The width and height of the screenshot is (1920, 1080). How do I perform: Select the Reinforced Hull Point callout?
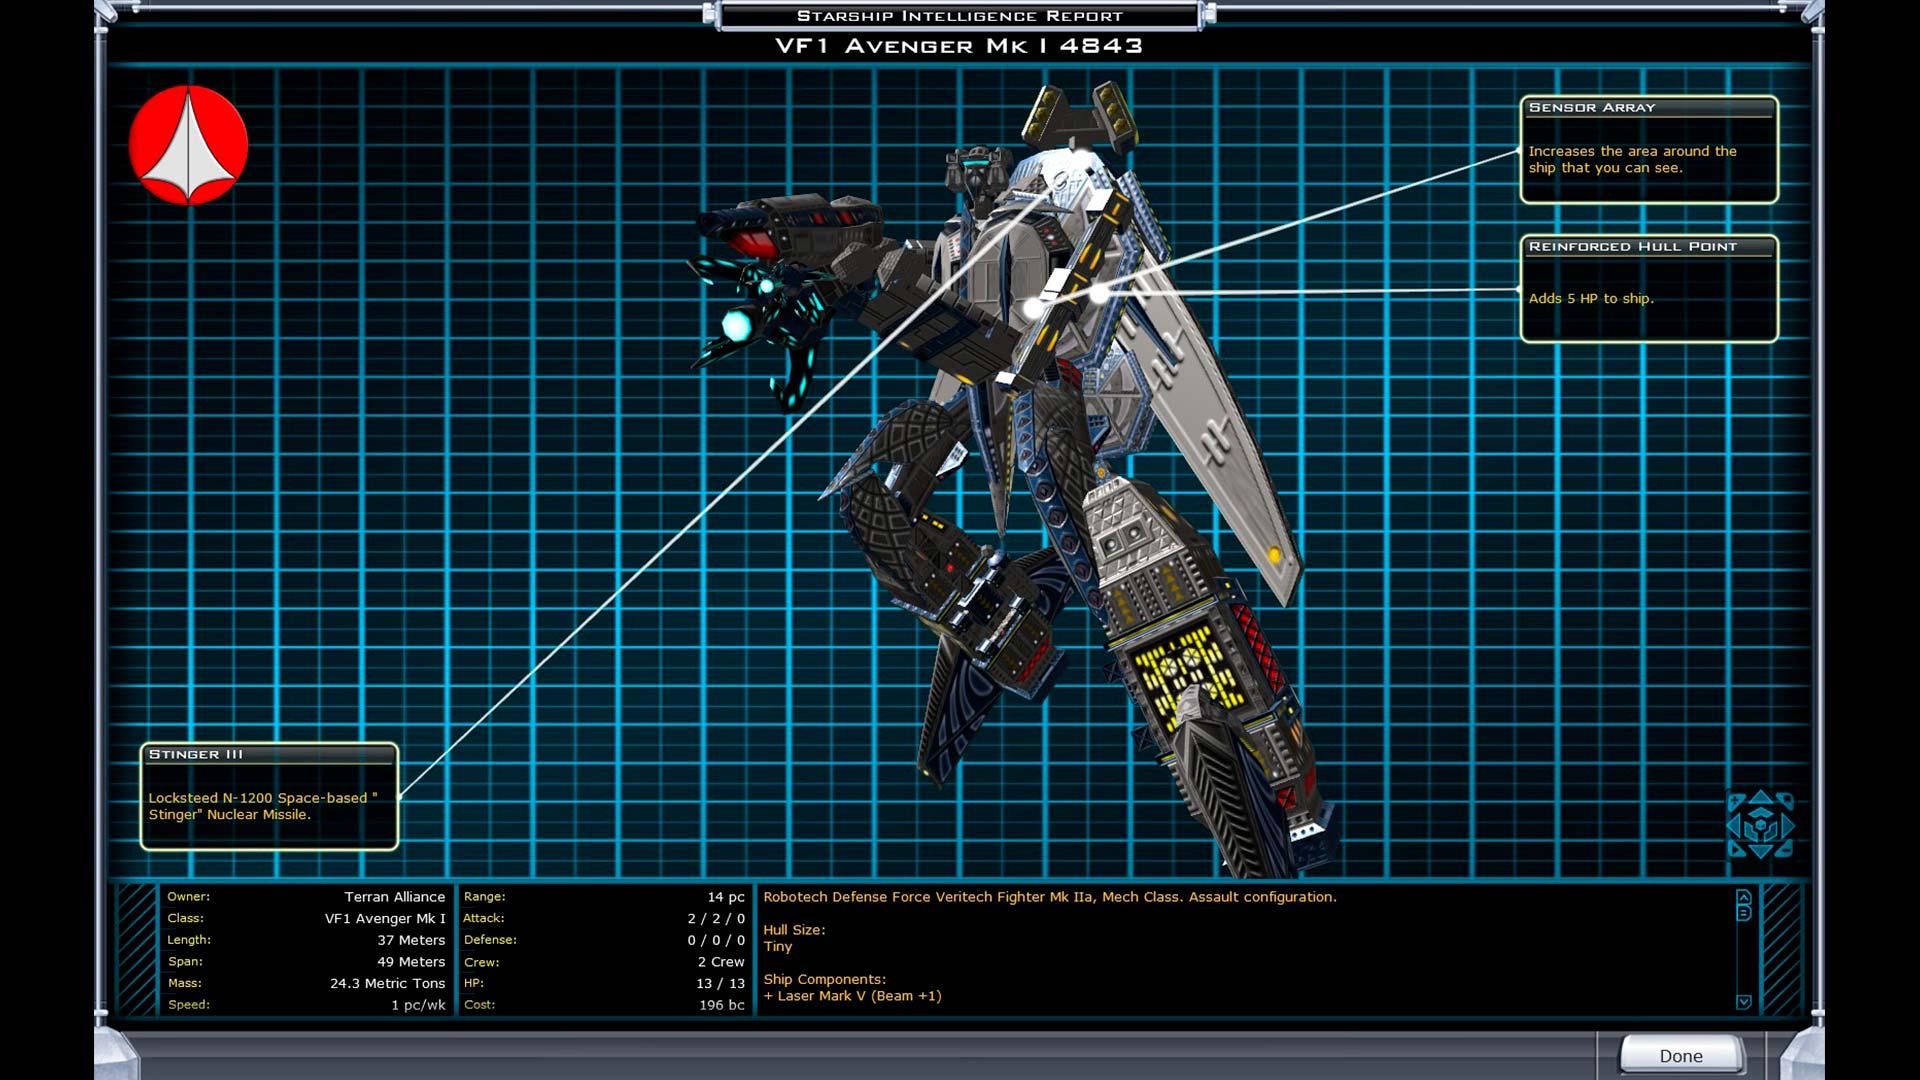[x=1648, y=289]
